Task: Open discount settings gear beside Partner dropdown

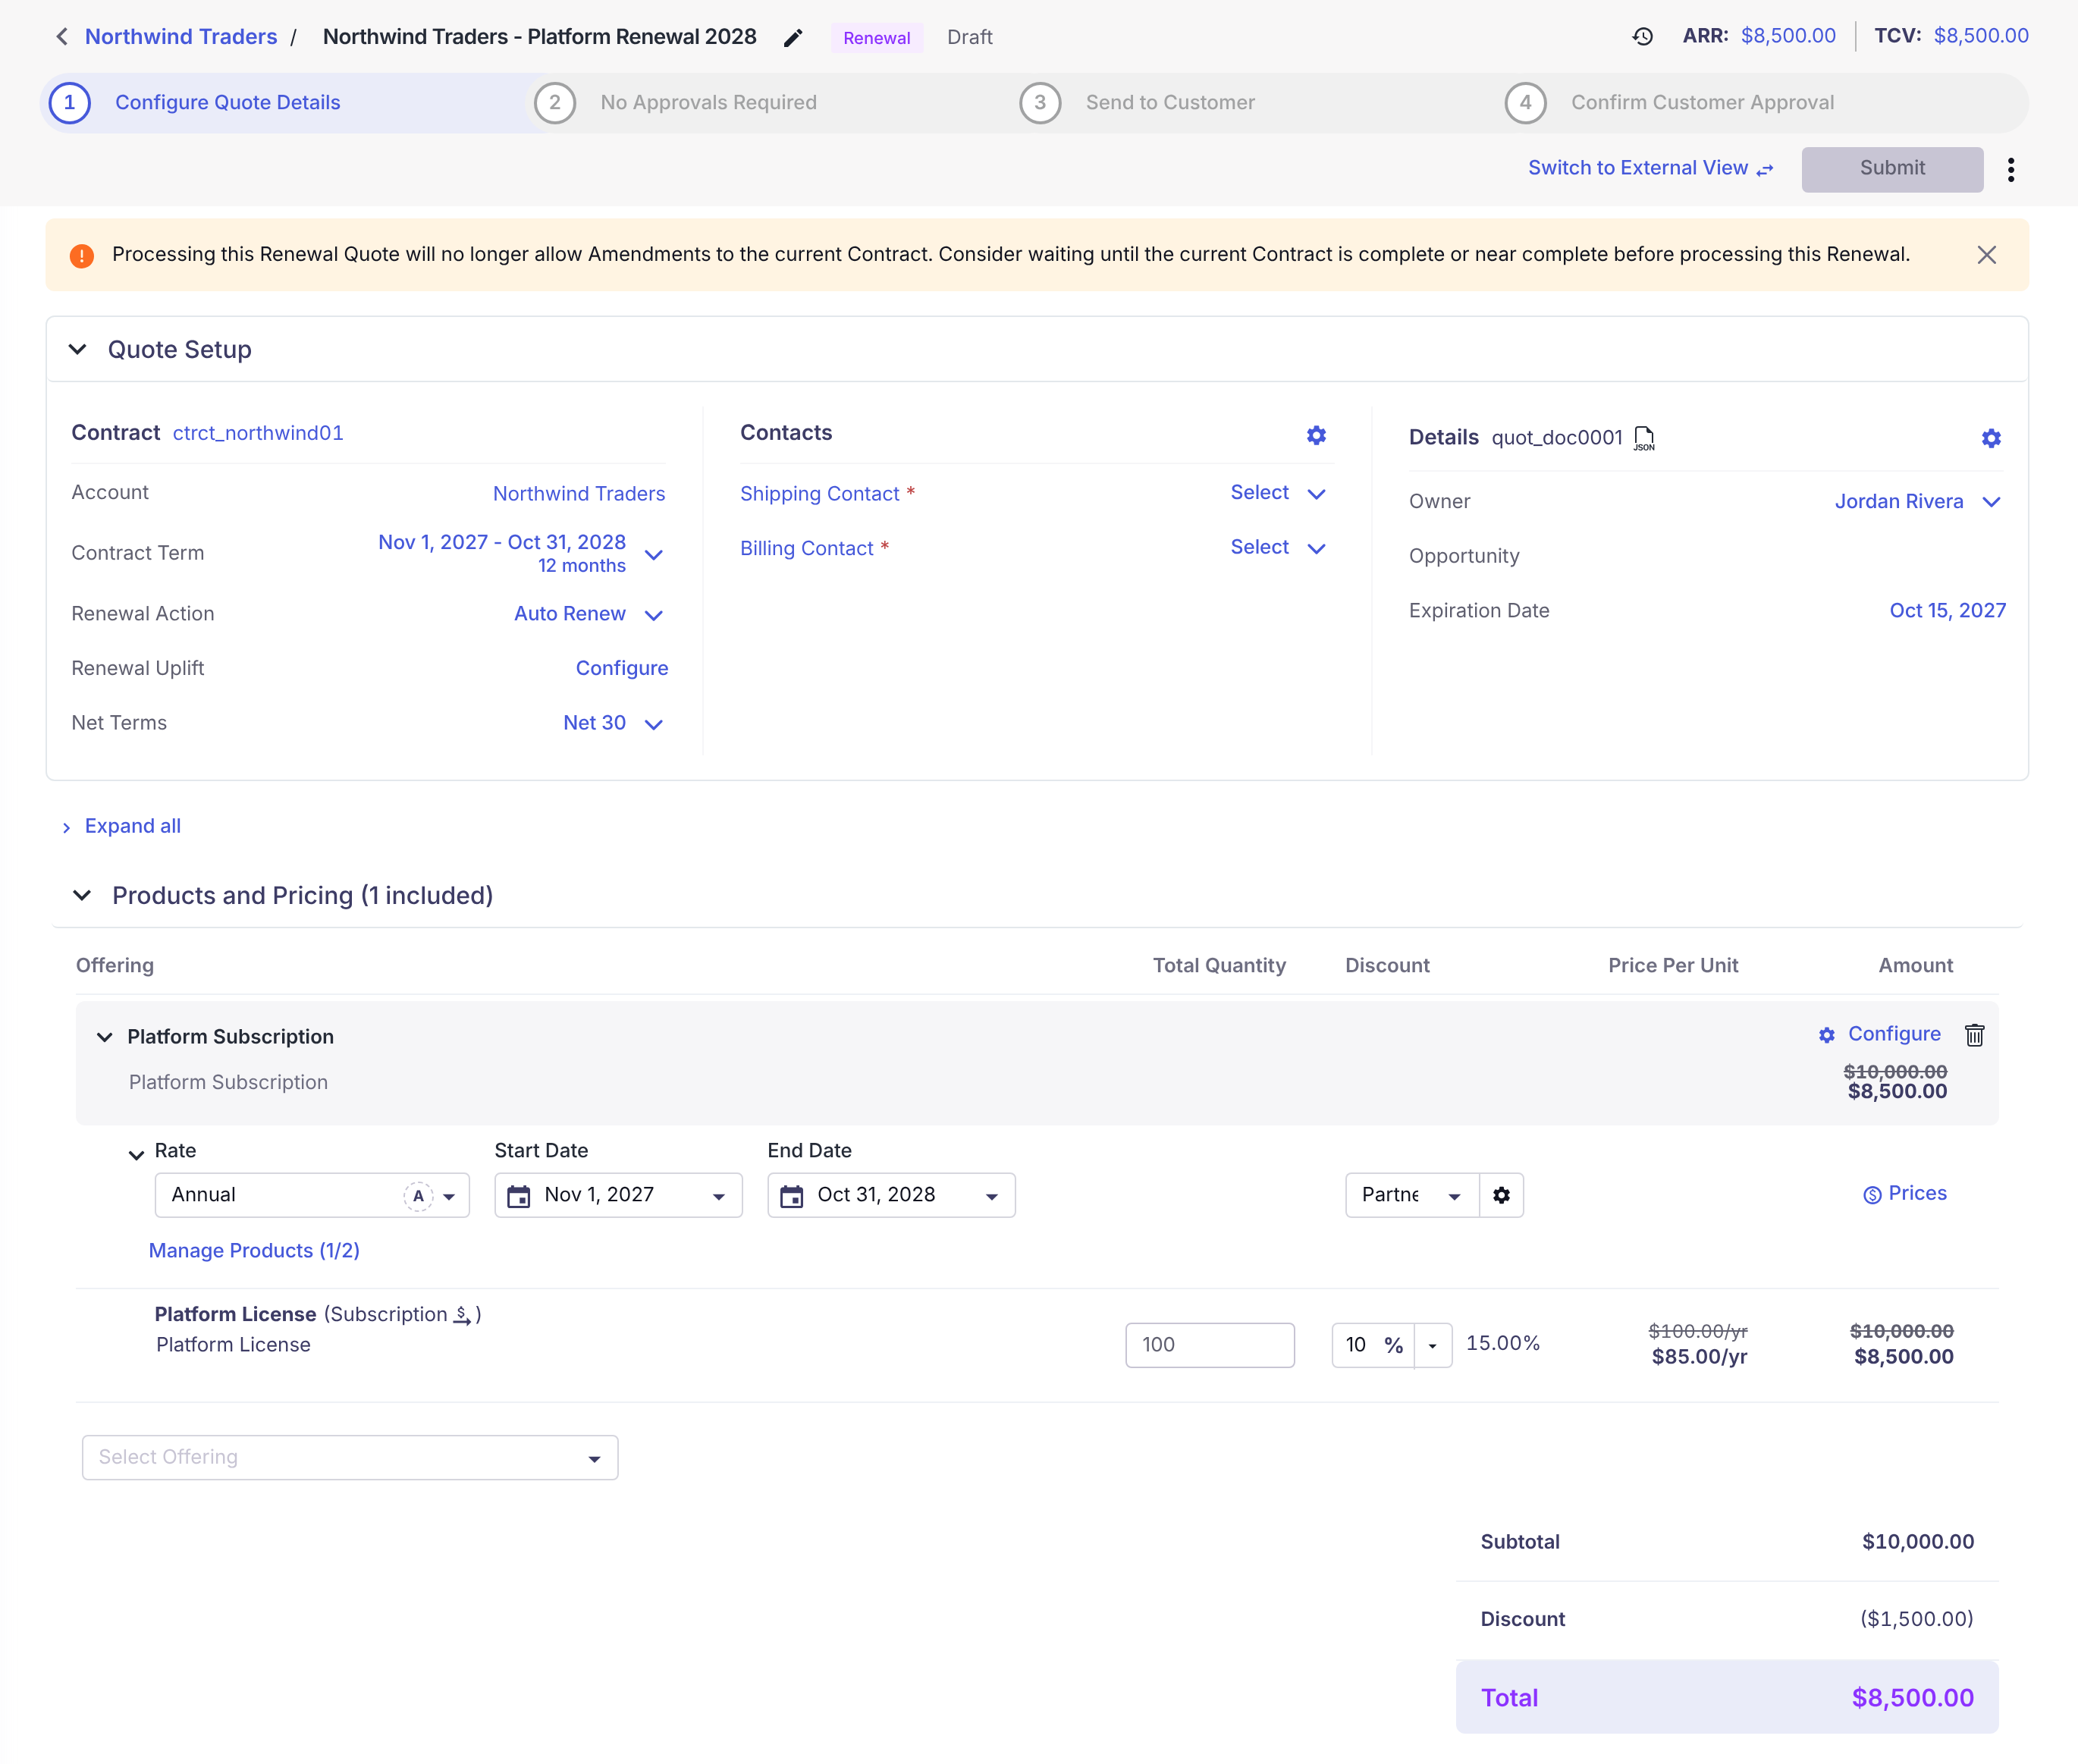Action: tap(1501, 1195)
